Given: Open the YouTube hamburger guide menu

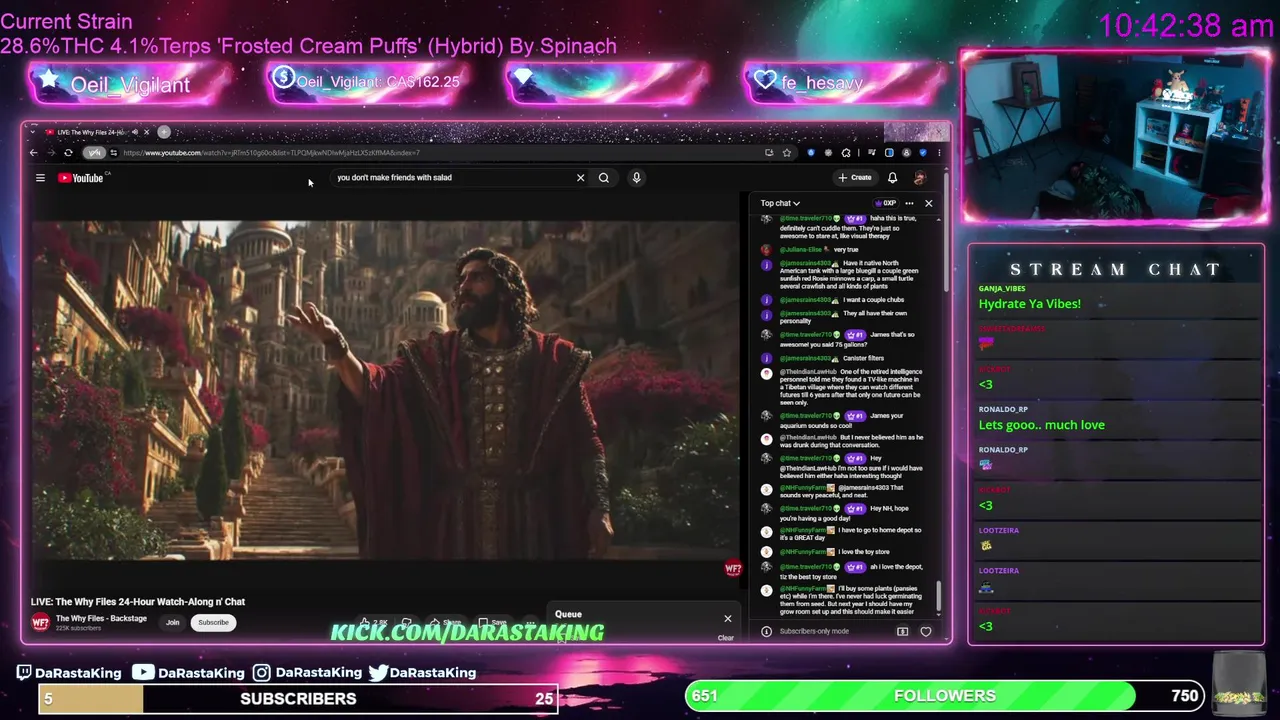Looking at the screenshot, I should click(x=40, y=178).
